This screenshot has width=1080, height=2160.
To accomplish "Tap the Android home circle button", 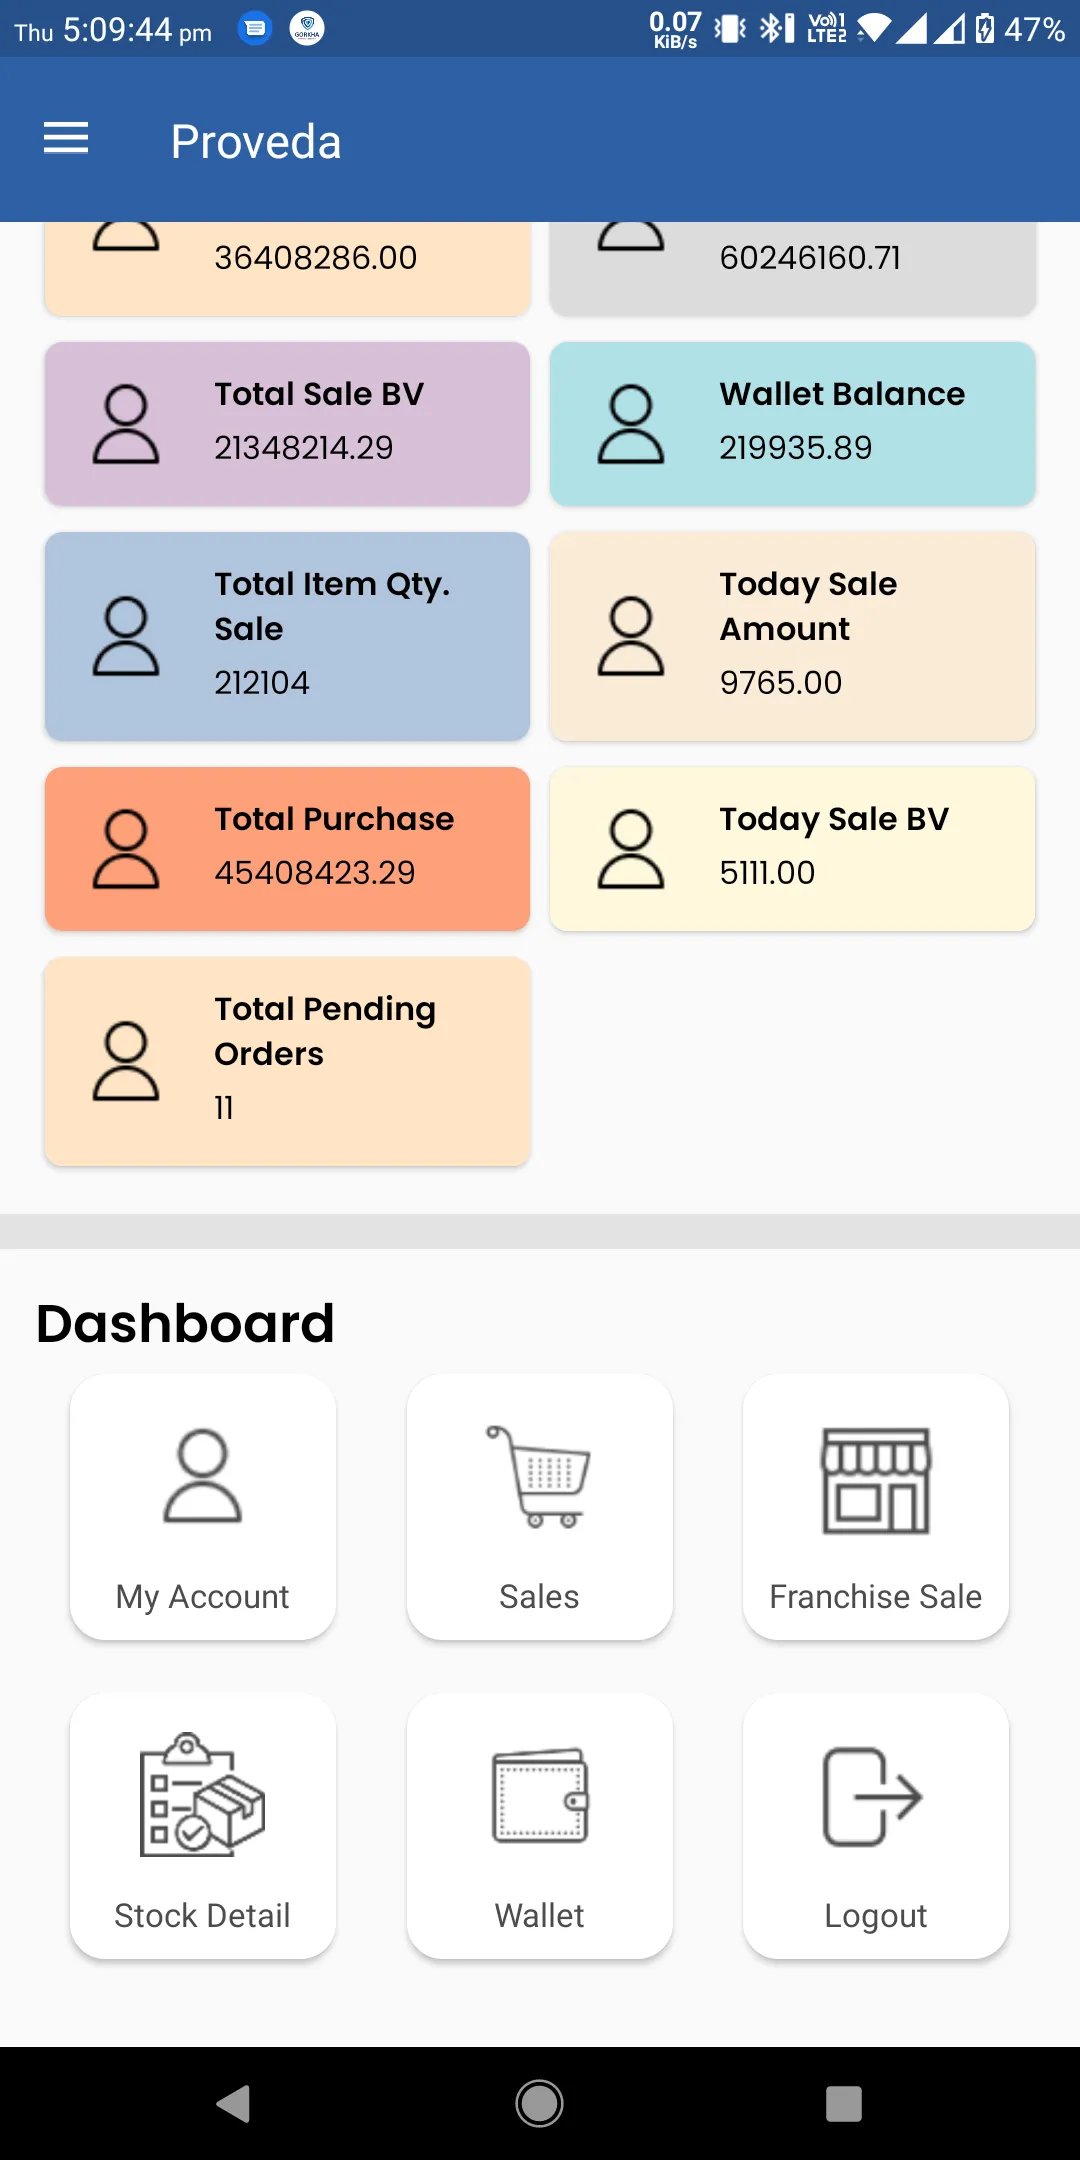I will 540,2103.
